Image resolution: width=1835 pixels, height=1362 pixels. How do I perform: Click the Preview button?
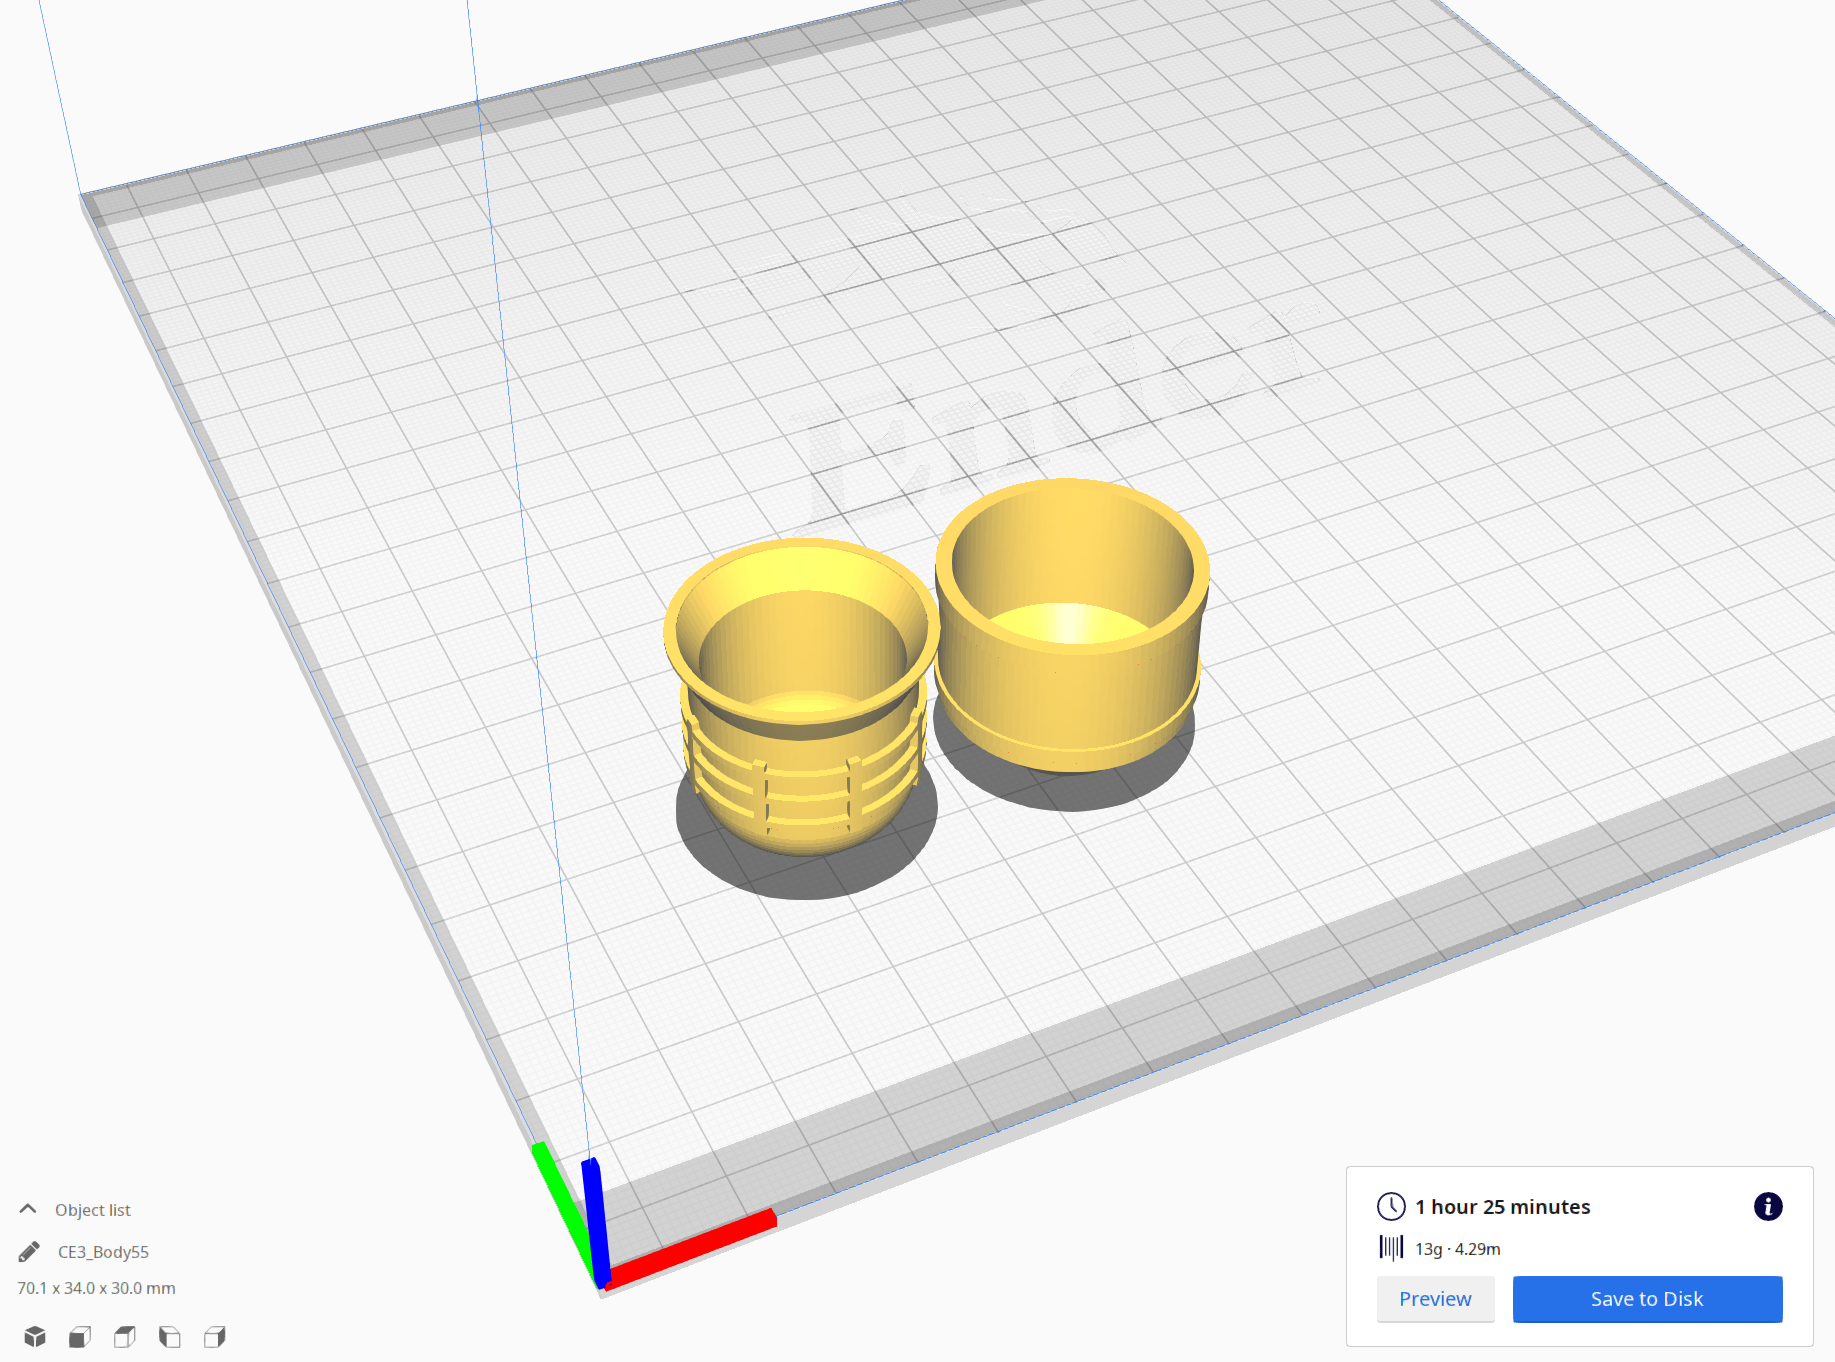[x=1435, y=1299]
